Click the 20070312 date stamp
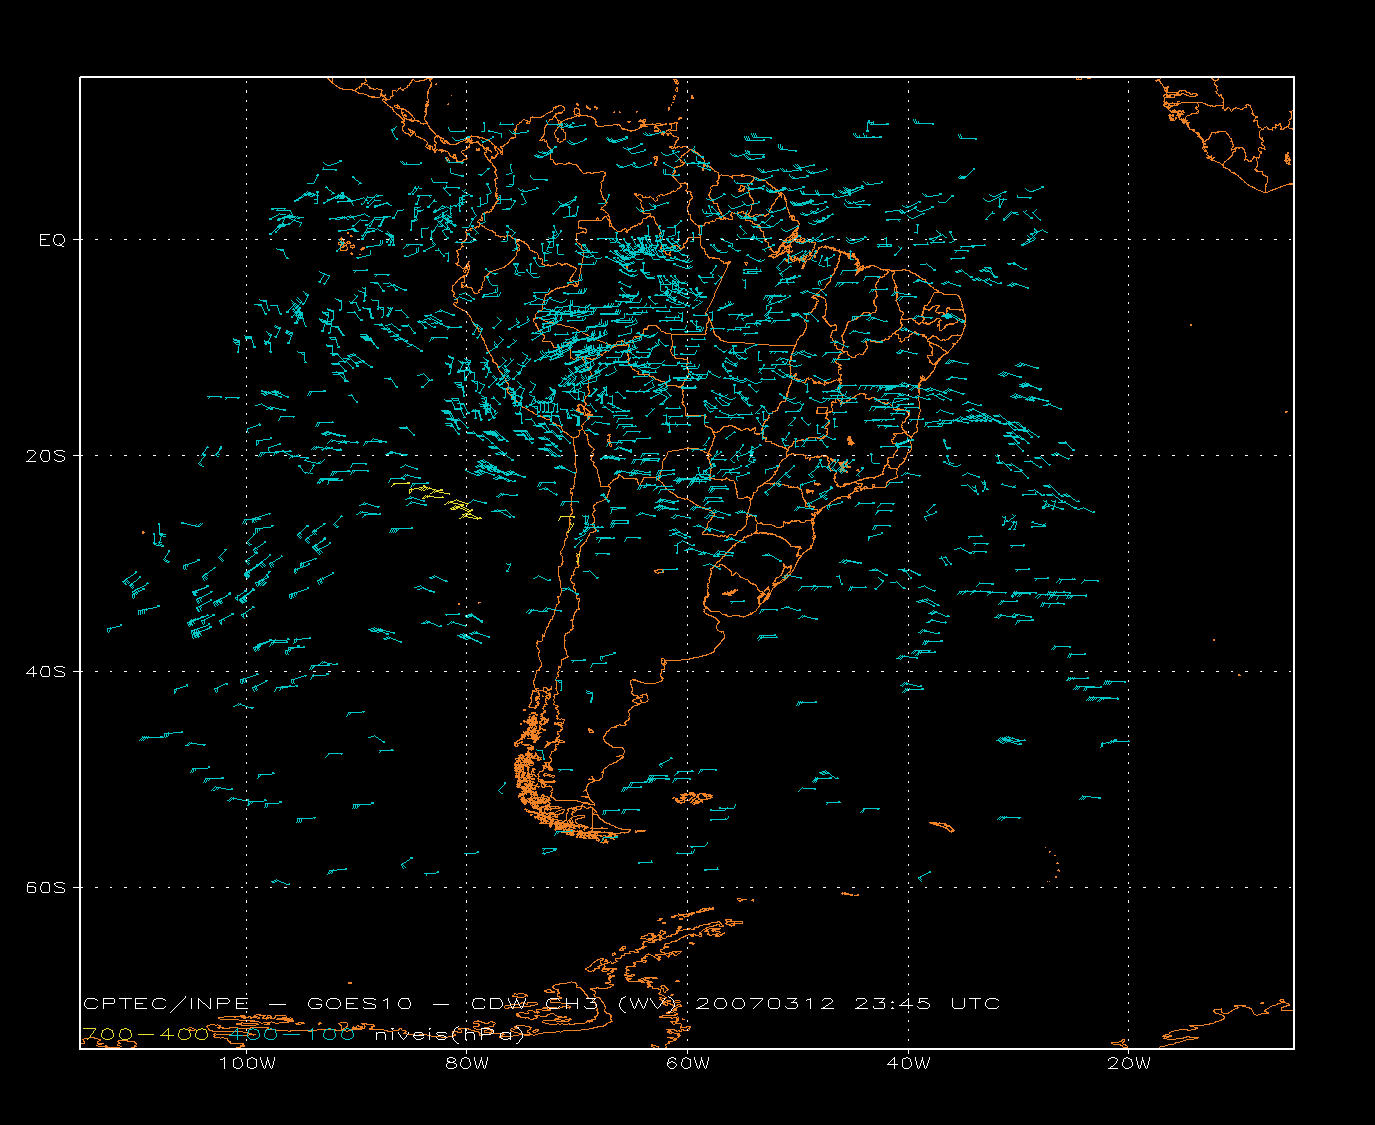This screenshot has width=1375, height=1125. (x=764, y=1003)
